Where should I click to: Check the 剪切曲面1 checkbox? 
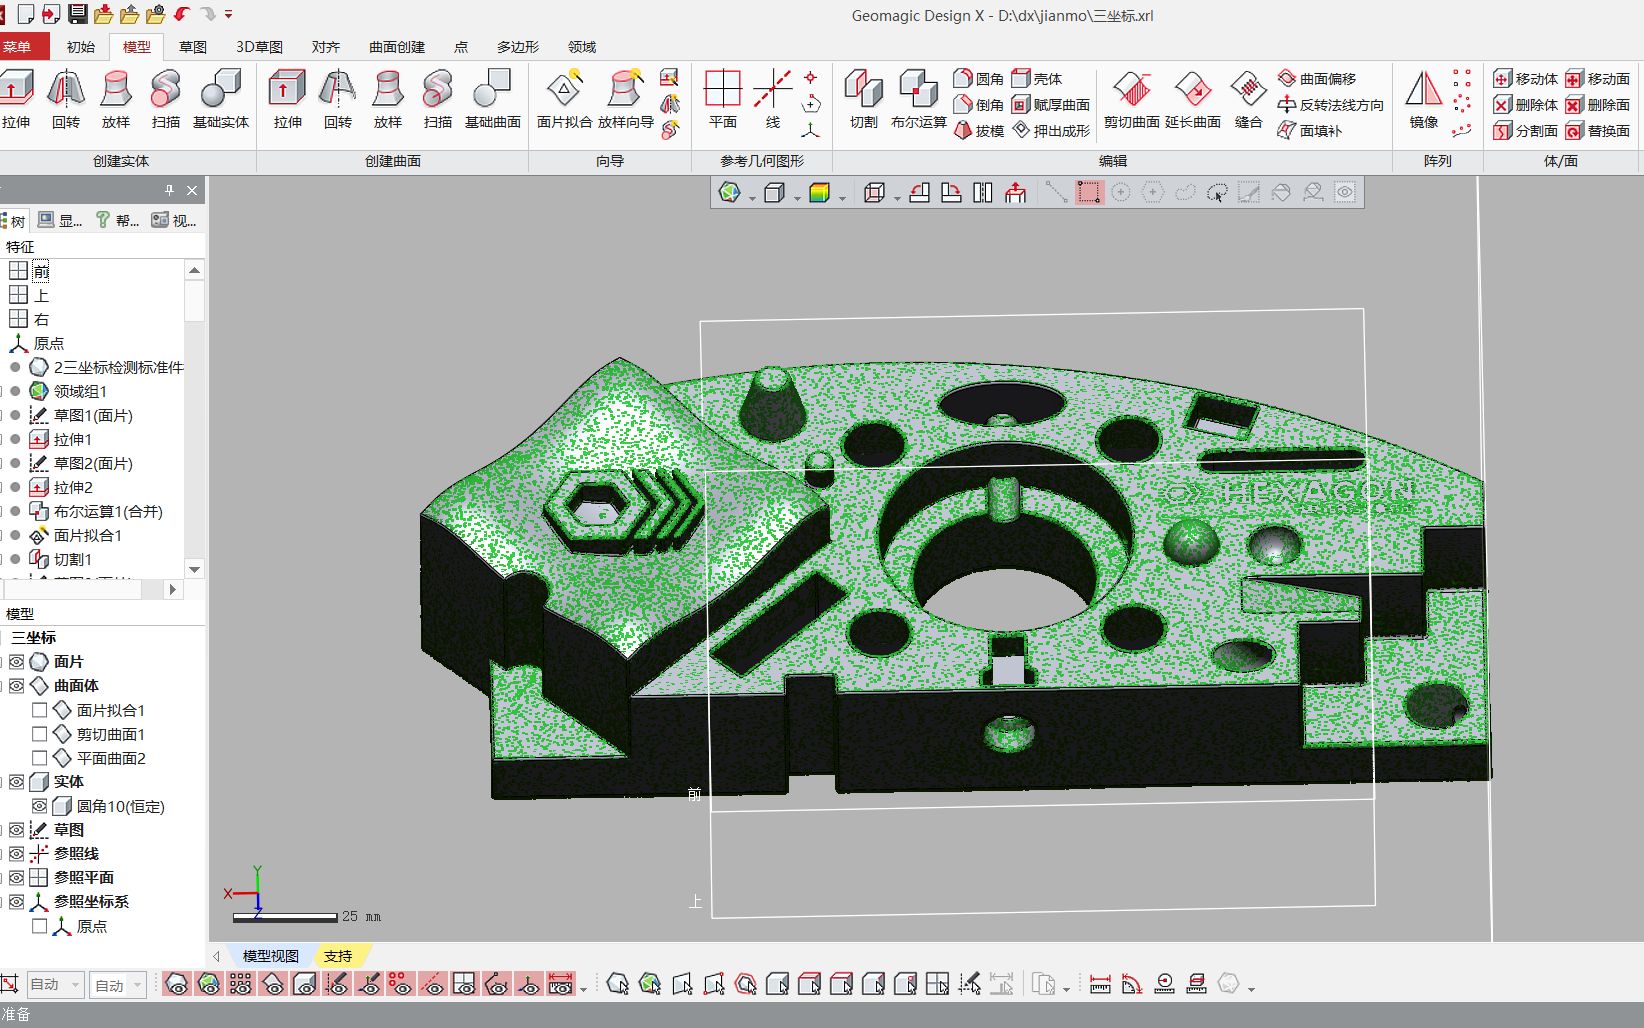(40, 734)
